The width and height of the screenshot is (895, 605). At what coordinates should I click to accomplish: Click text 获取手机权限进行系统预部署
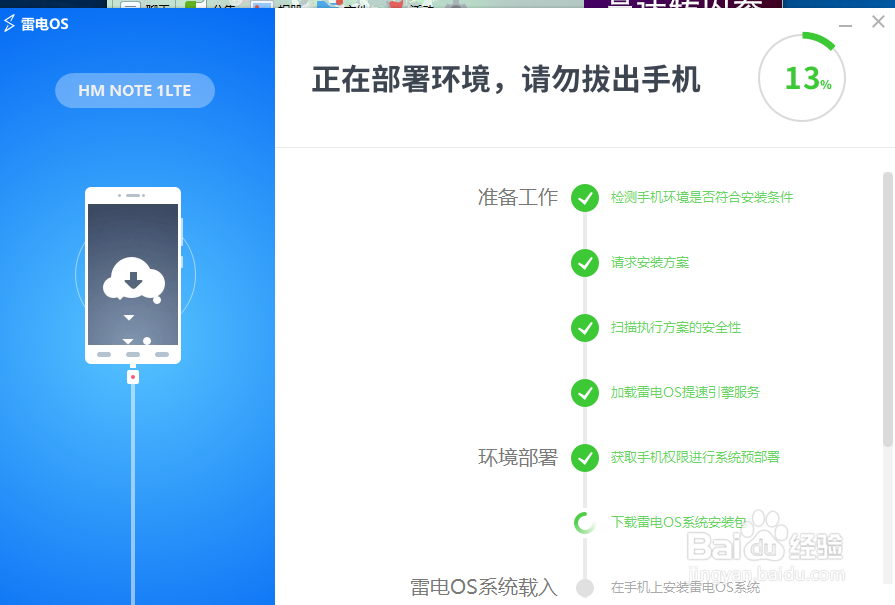click(x=695, y=458)
